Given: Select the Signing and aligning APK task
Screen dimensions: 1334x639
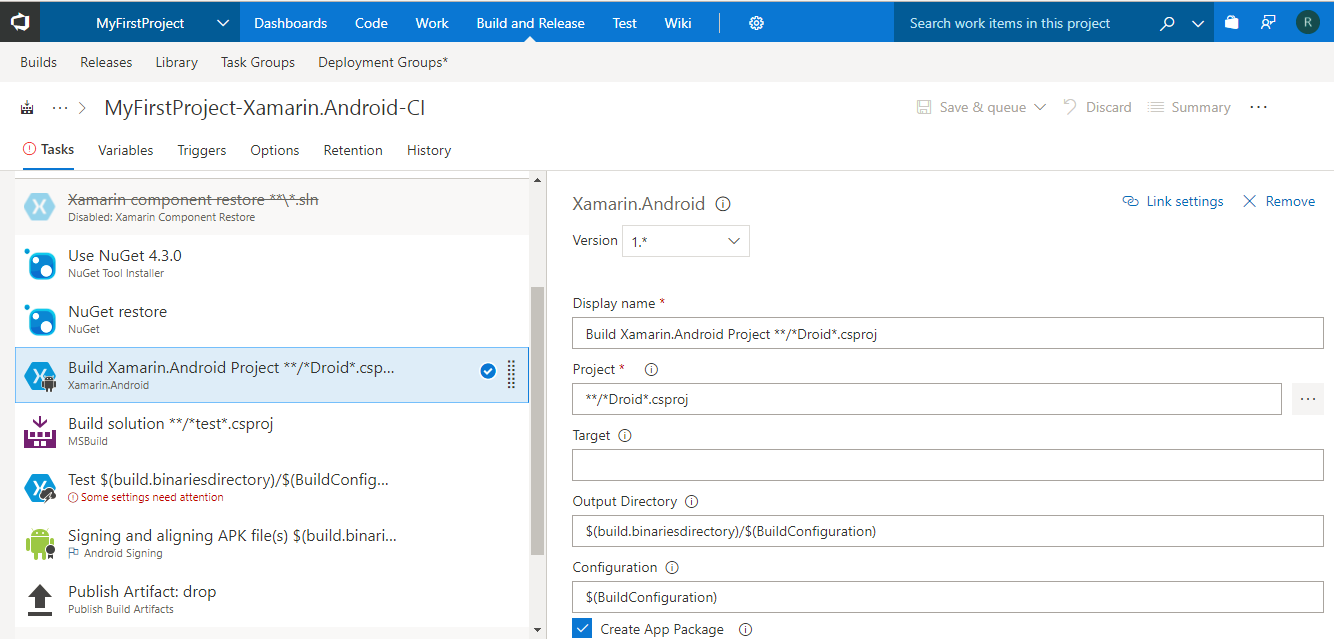Looking at the screenshot, I should coord(272,544).
